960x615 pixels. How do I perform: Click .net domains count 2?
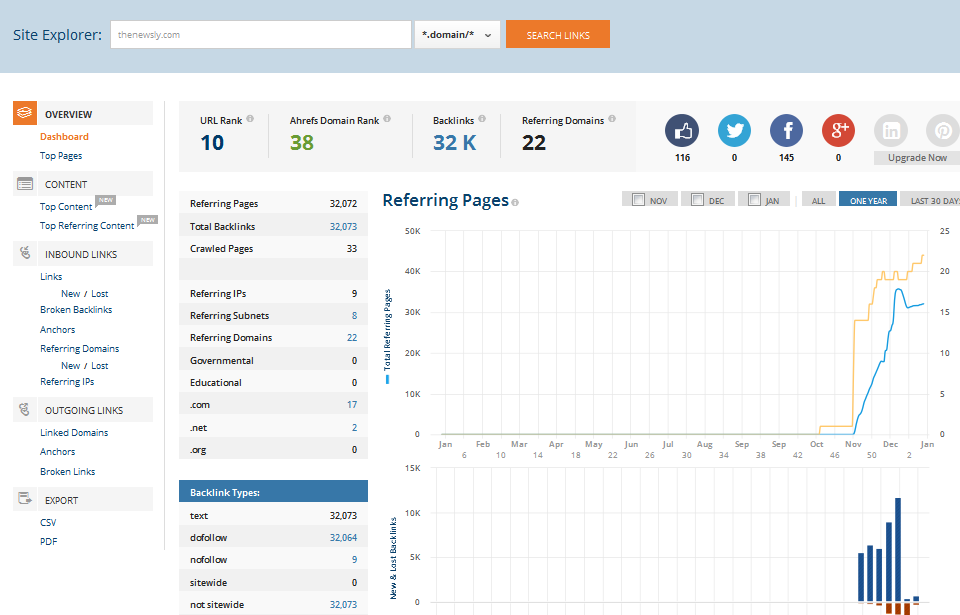[354, 428]
